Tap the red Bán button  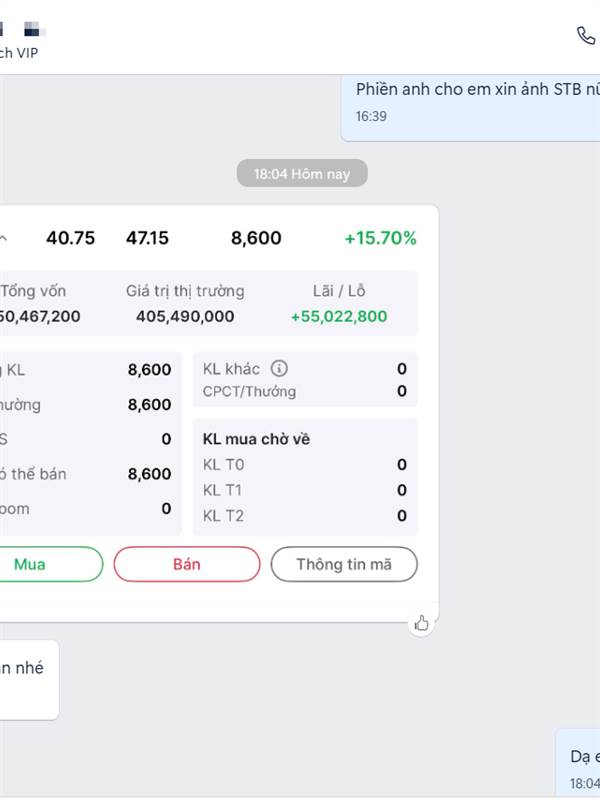pyautogui.click(x=187, y=564)
